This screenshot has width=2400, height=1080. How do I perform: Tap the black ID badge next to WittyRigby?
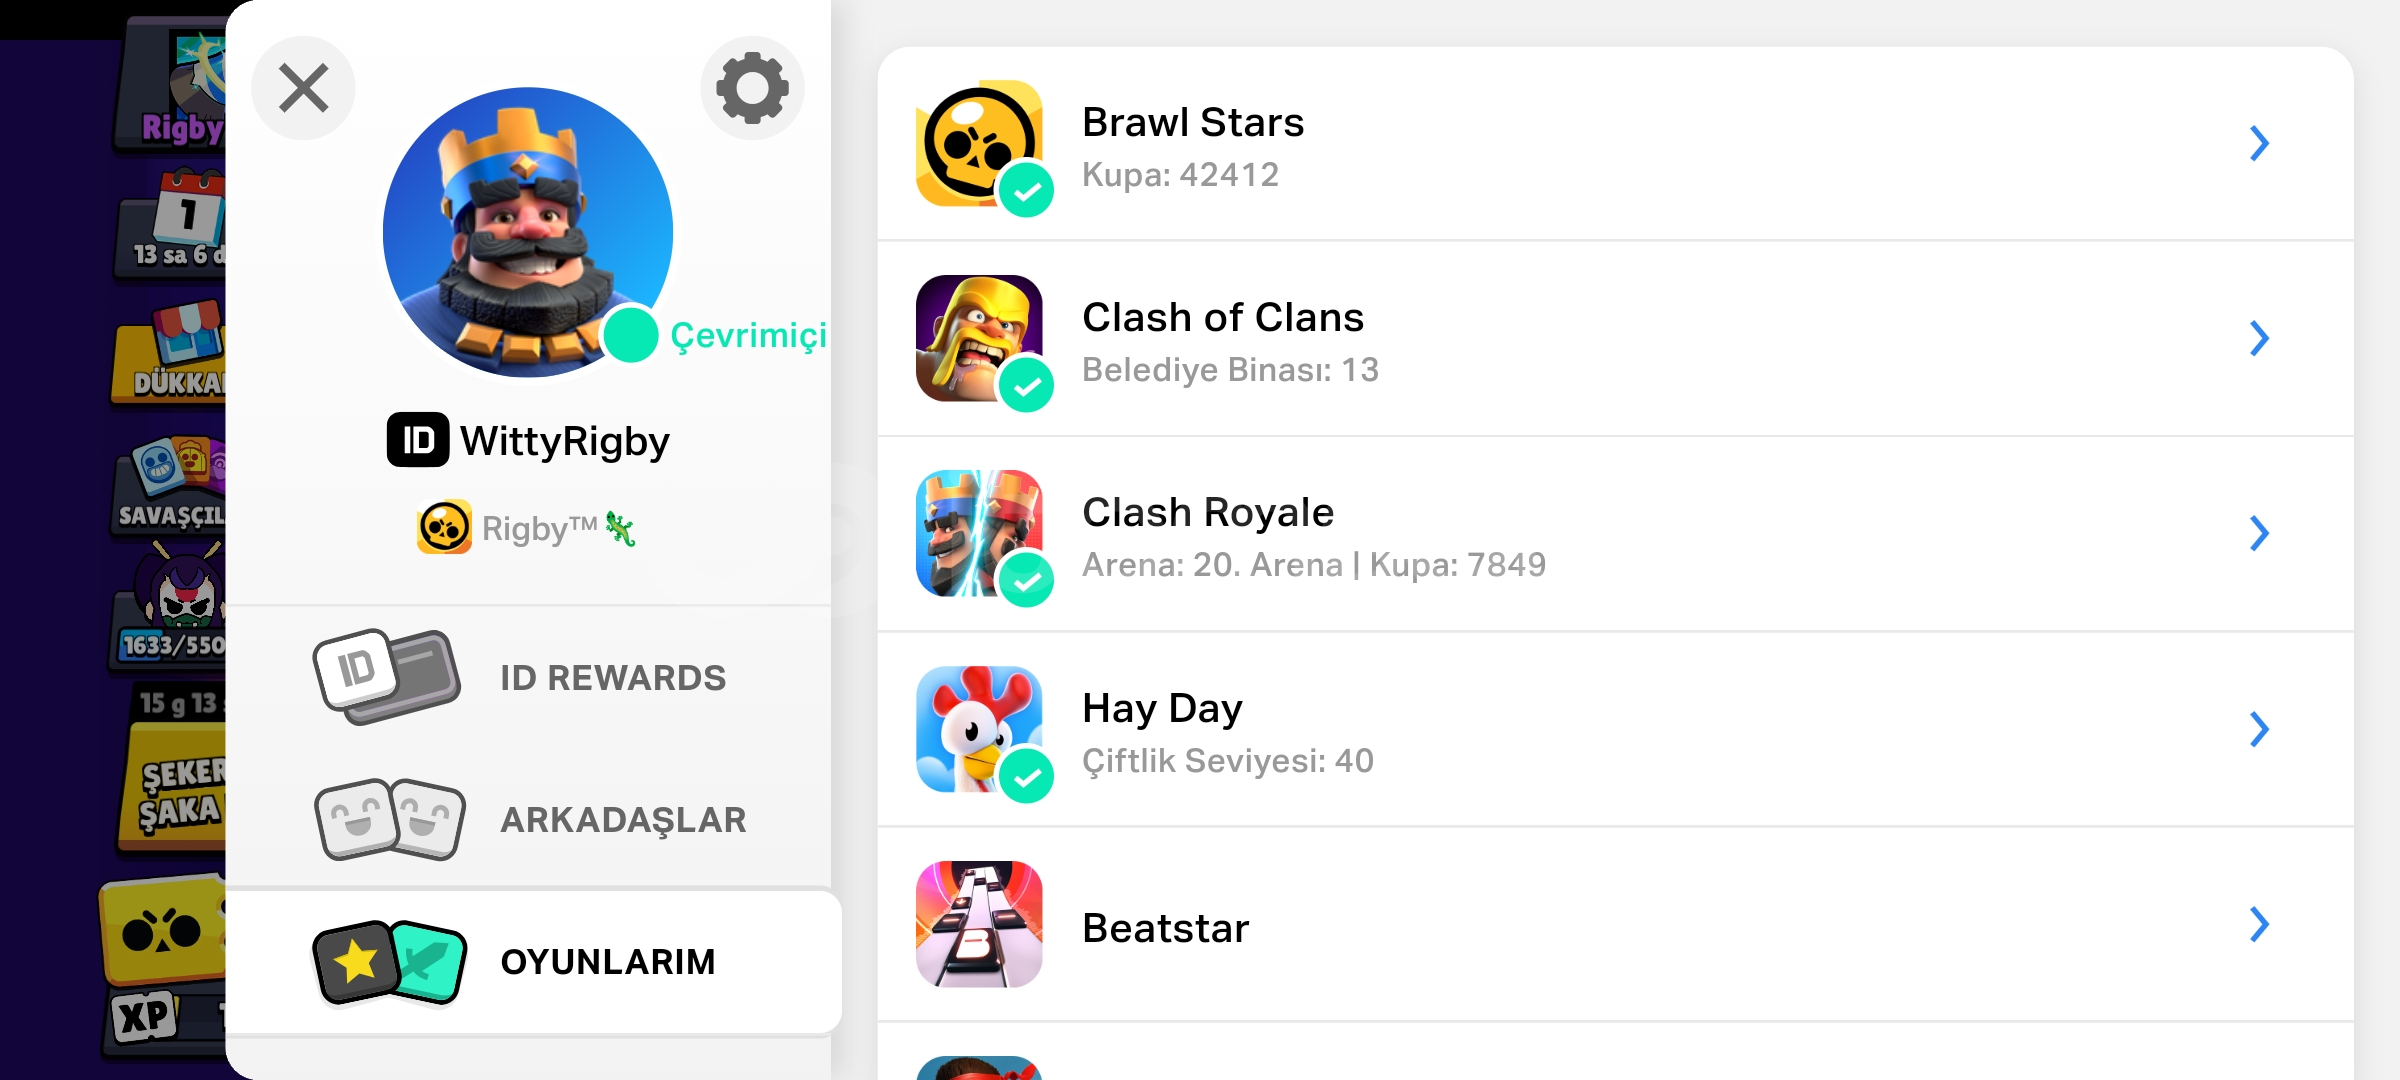418,440
